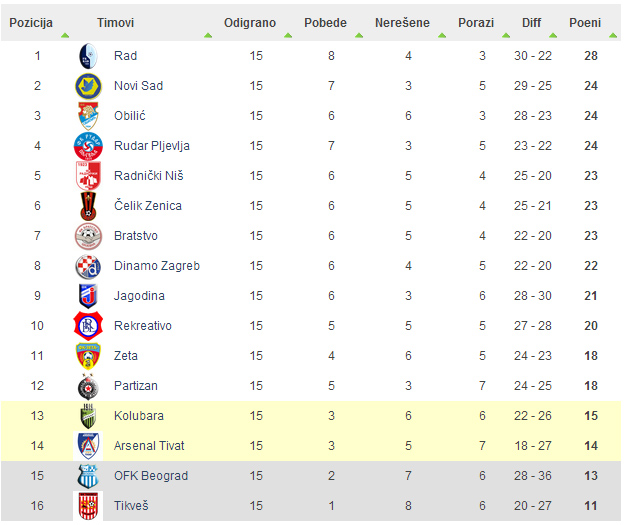Sort by the Pozicija column arrow
The width and height of the screenshot is (625, 525).
coord(65,36)
